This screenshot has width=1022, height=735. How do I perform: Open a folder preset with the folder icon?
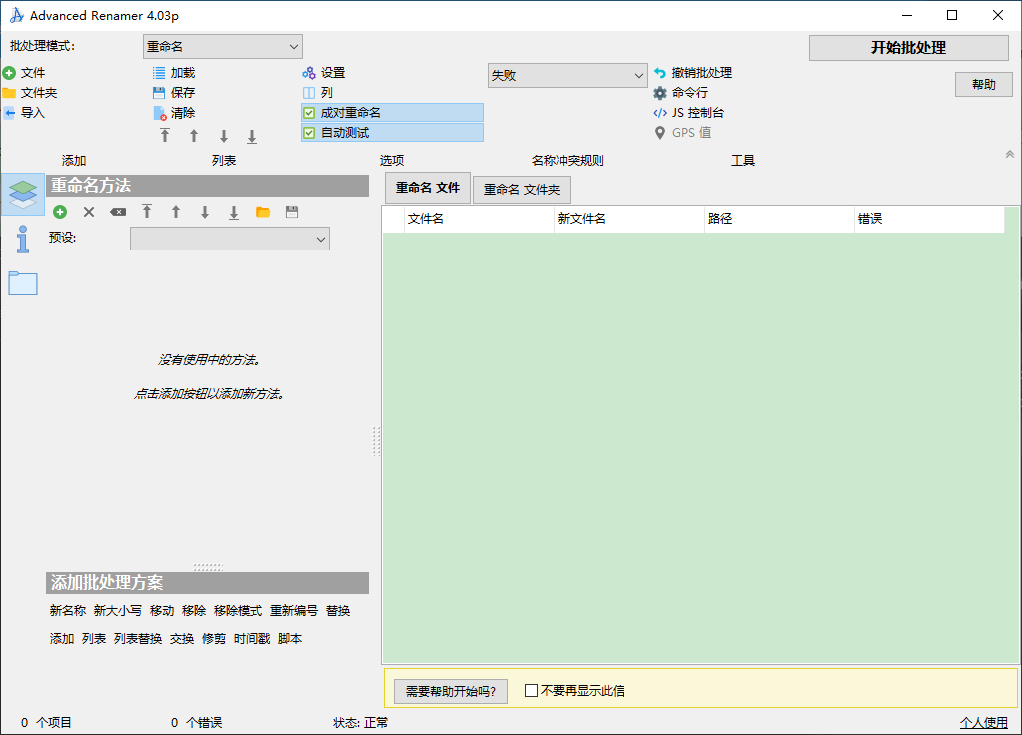click(x=263, y=212)
